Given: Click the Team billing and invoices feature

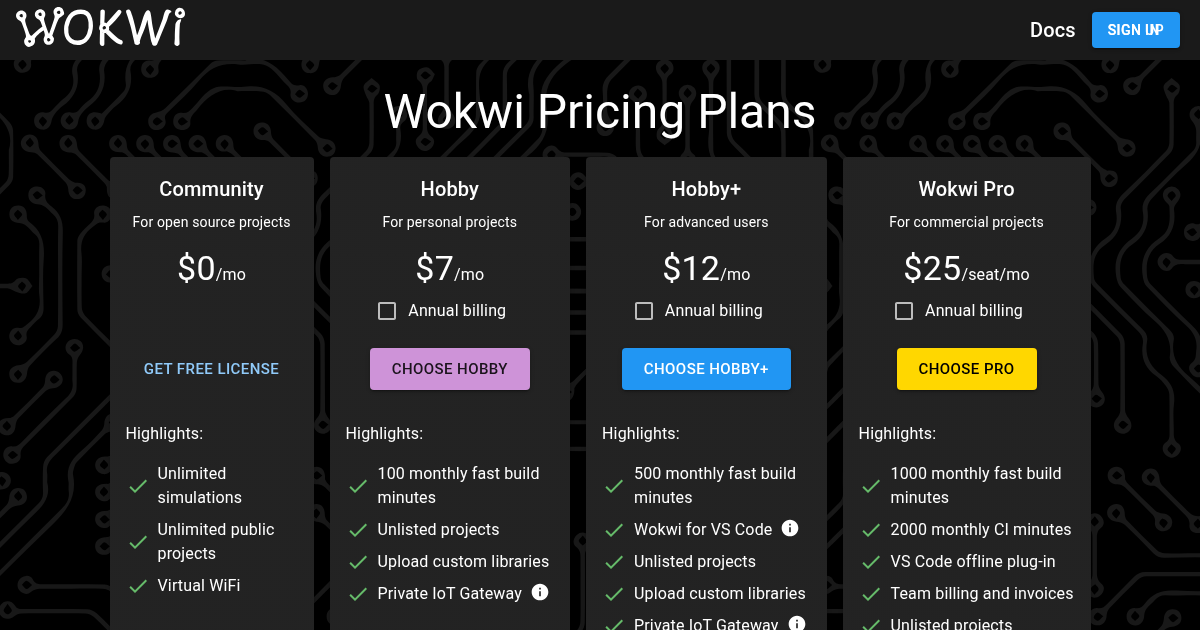Looking at the screenshot, I should [x=982, y=594].
